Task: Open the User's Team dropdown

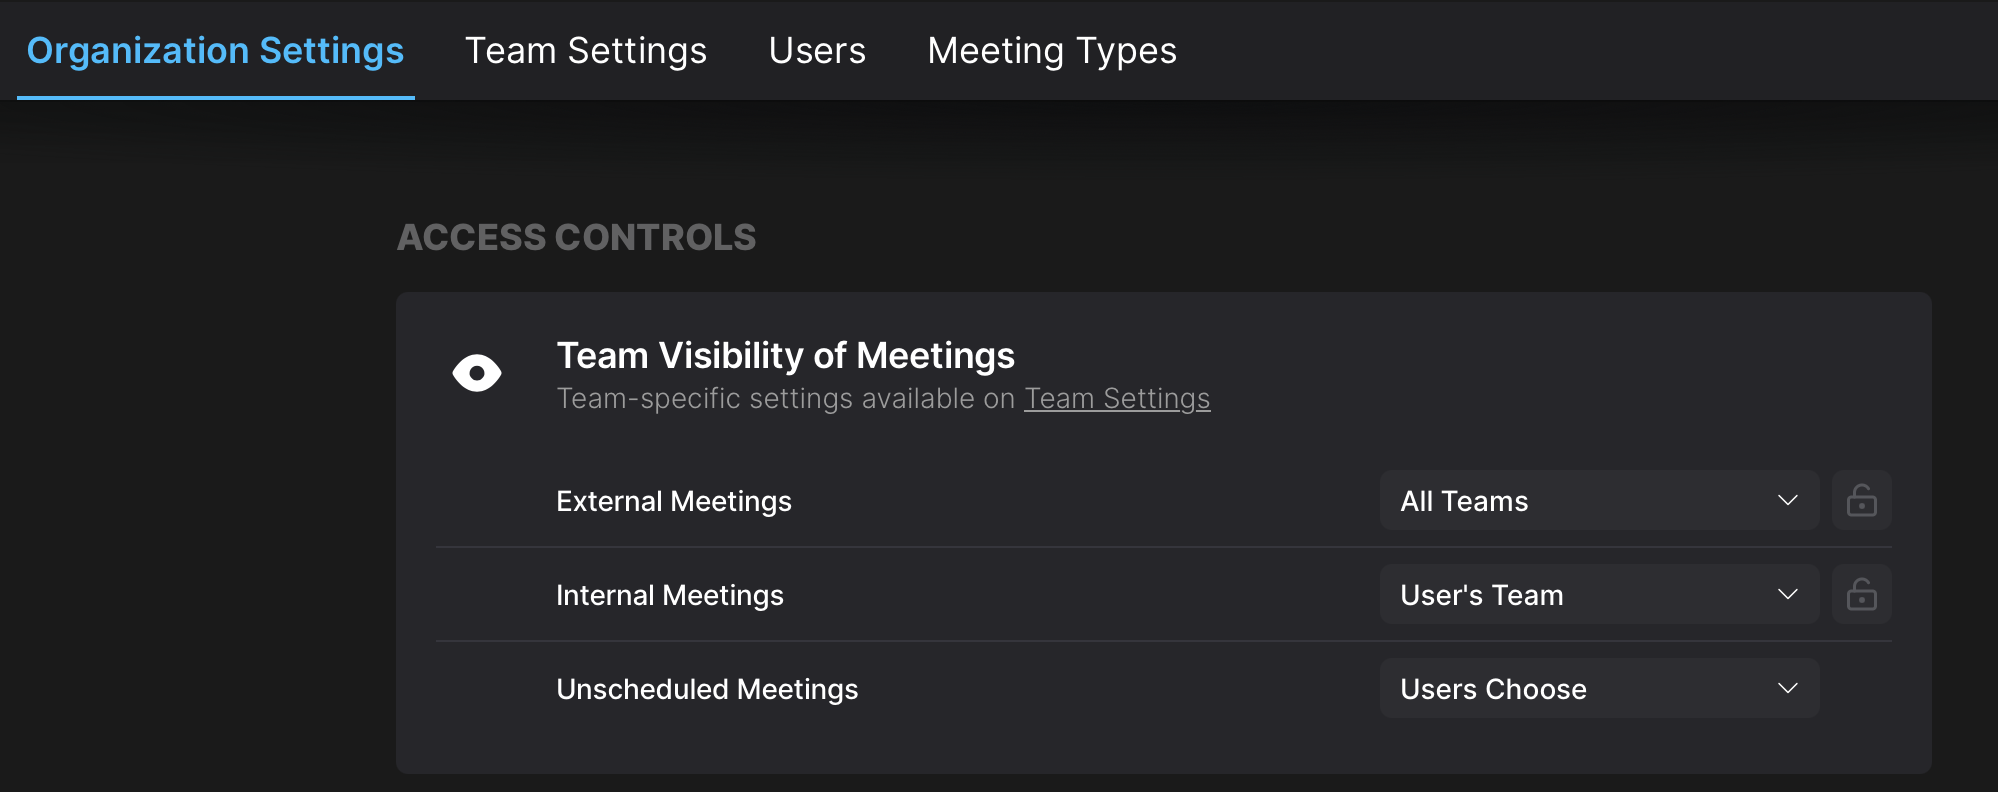Action: 1599,594
